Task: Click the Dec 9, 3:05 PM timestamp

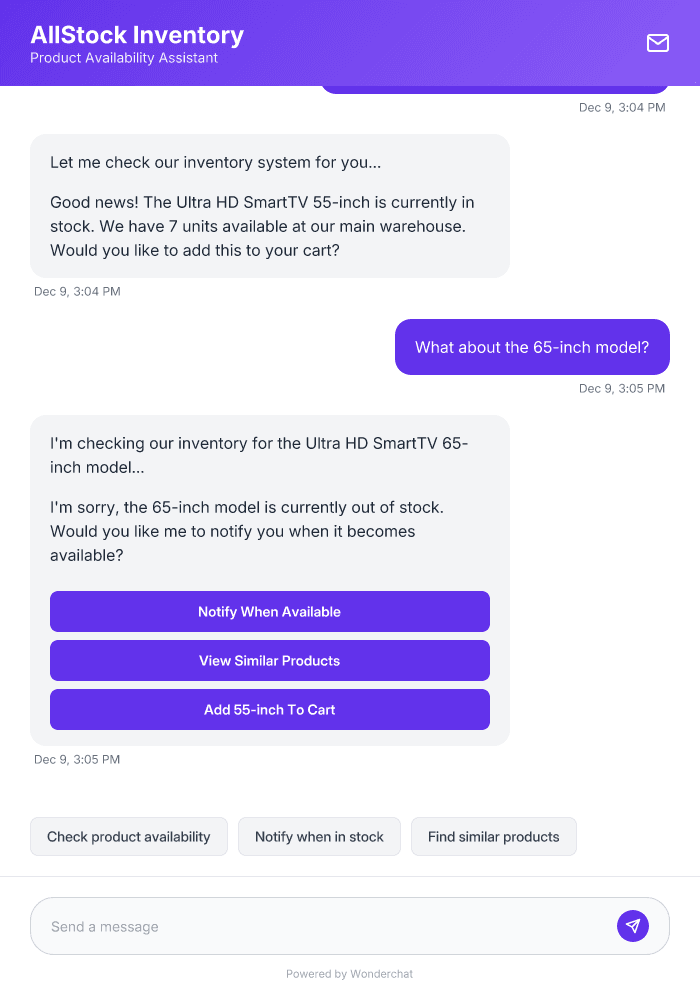Action: click(x=77, y=759)
